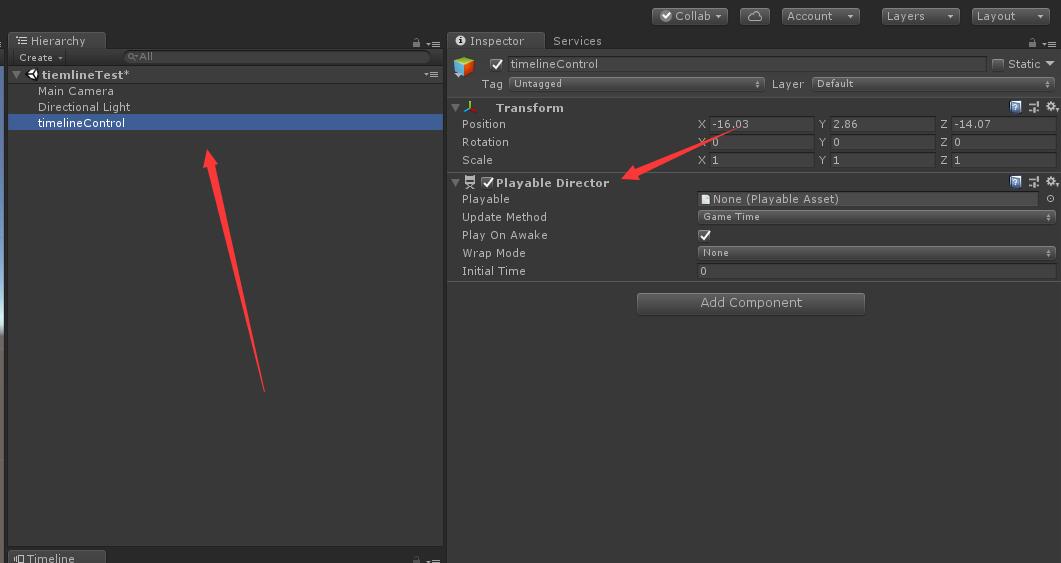Viewport: 1061px width, 563px height.
Task: Open the Wrap Mode dropdown
Action: pyautogui.click(x=876, y=252)
